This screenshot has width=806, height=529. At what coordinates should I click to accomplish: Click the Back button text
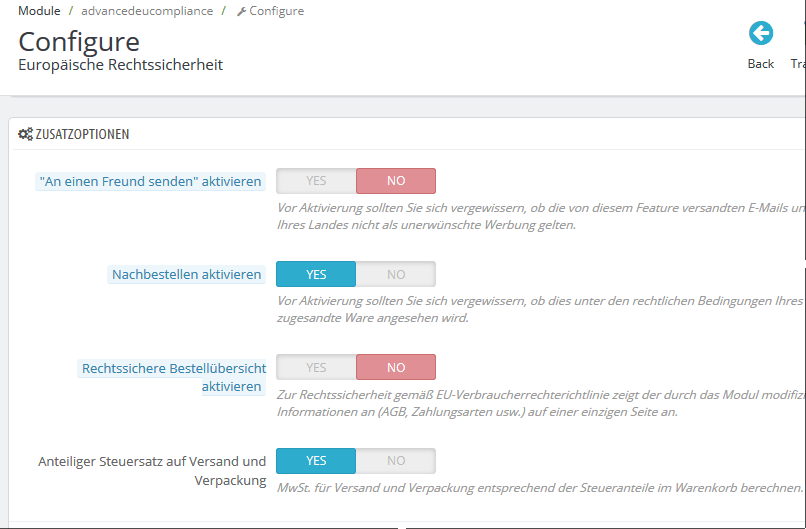pyautogui.click(x=761, y=64)
